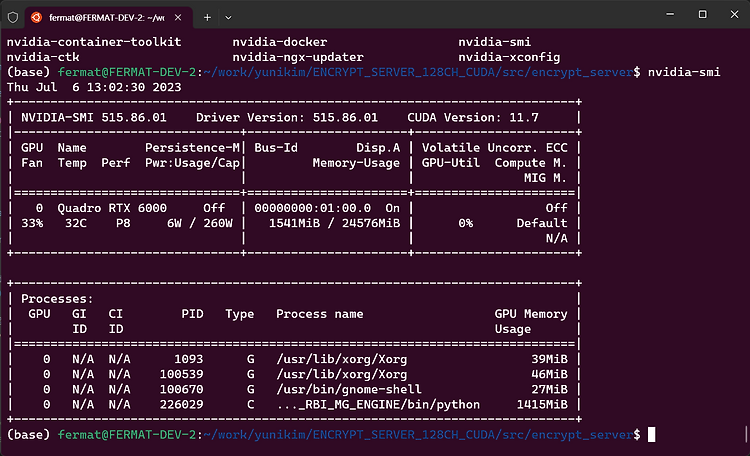Click GPU memory usage 27MiB
The height and width of the screenshot is (456, 750).
point(549,389)
